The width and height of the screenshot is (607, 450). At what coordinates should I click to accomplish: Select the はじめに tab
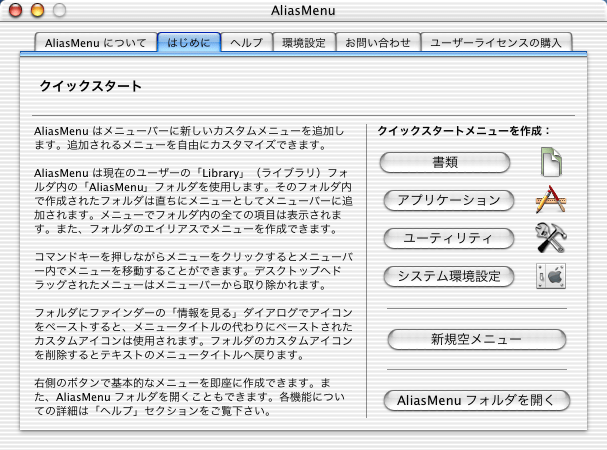[x=189, y=42]
